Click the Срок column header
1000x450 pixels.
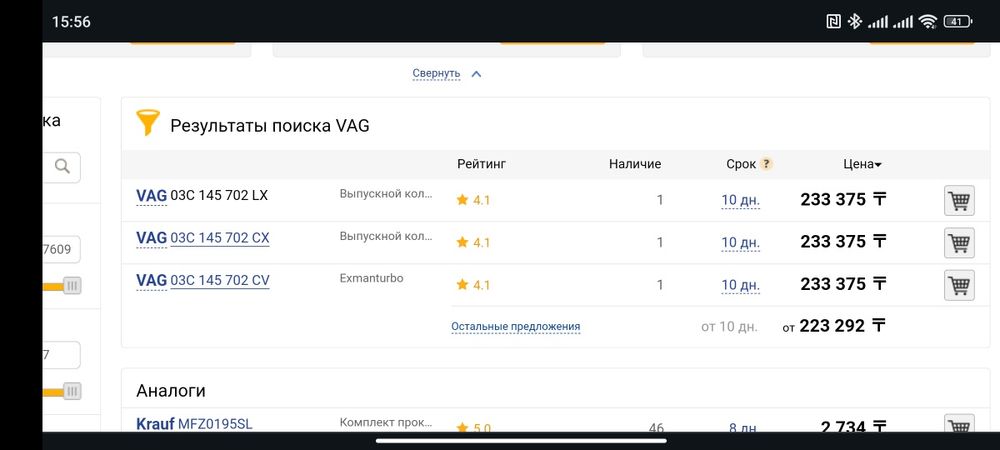741,164
